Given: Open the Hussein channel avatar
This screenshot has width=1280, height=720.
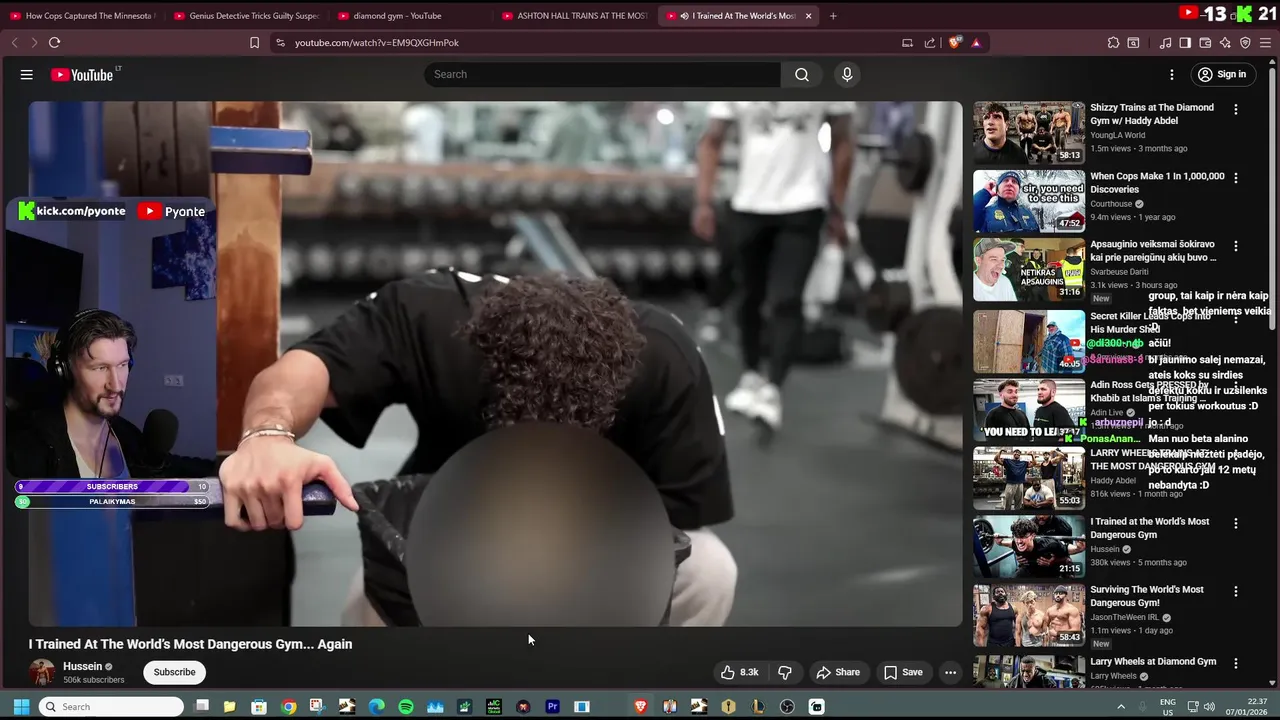Looking at the screenshot, I should click(x=42, y=672).
